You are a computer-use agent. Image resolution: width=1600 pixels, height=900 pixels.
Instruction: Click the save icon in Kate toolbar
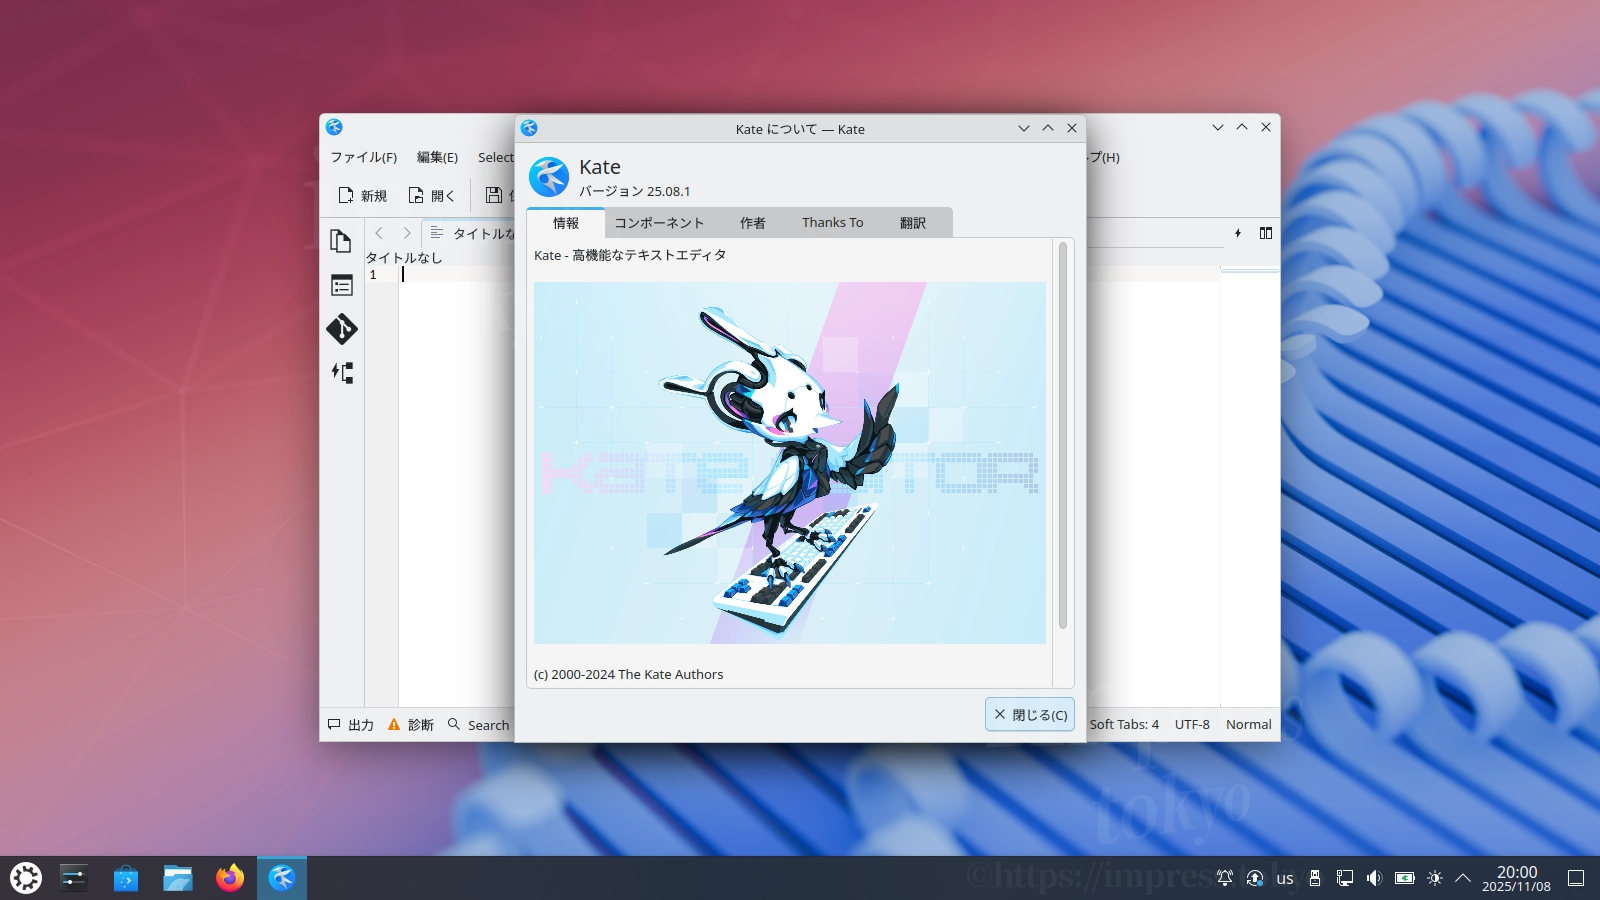tap(494, 195)
